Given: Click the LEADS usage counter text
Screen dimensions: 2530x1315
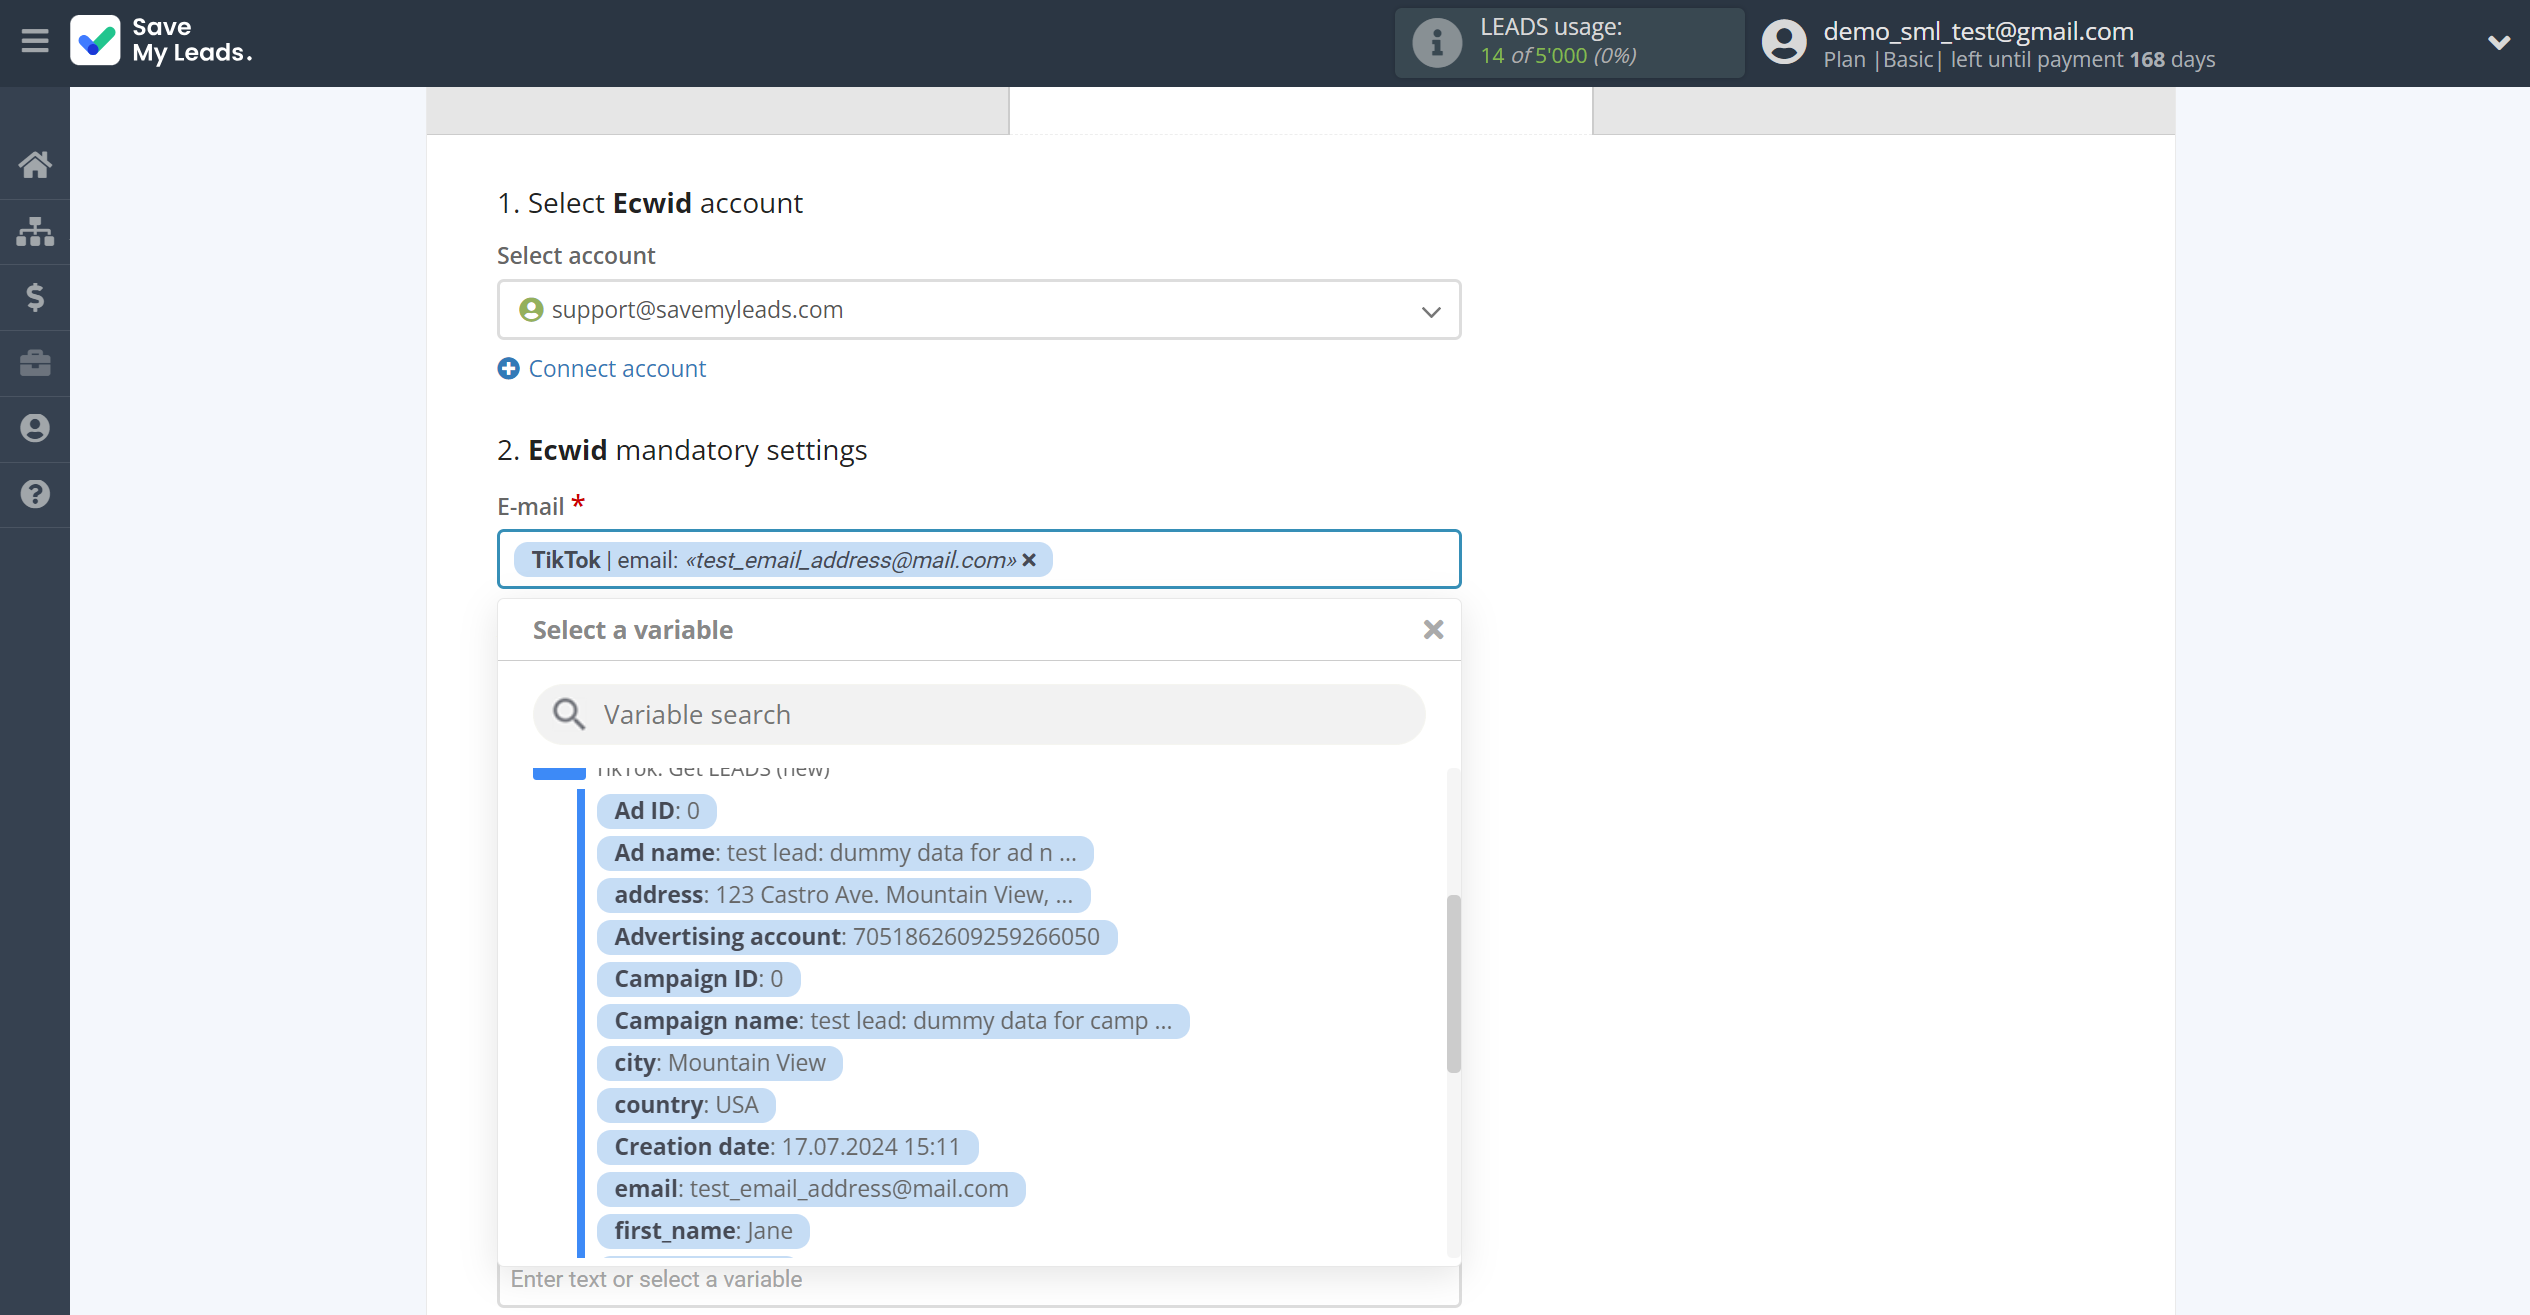Looking at the screenshot, I should click(1558, 56).
